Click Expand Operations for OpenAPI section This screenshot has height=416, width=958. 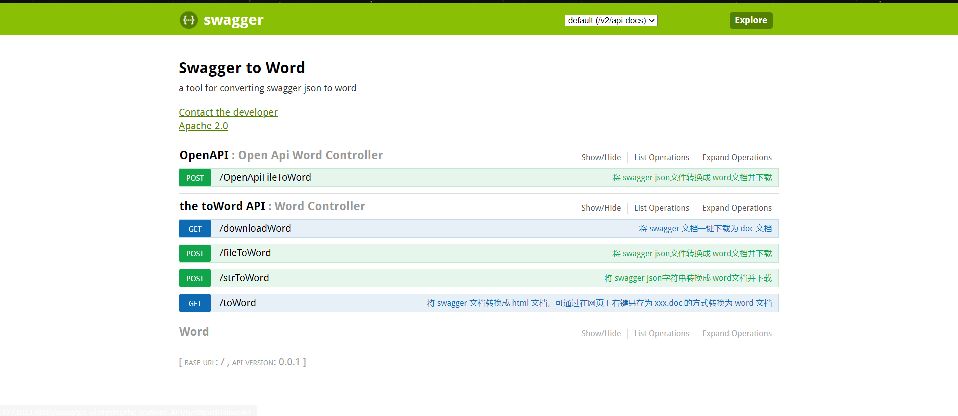tap(737, 158)
